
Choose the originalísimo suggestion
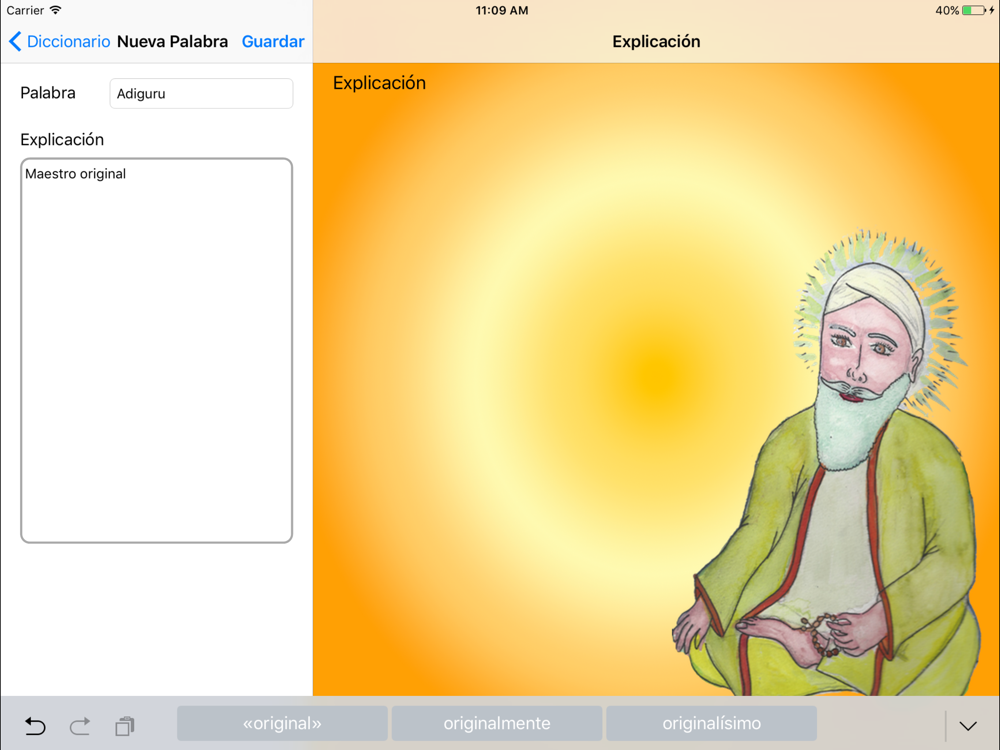coord(712,723)
